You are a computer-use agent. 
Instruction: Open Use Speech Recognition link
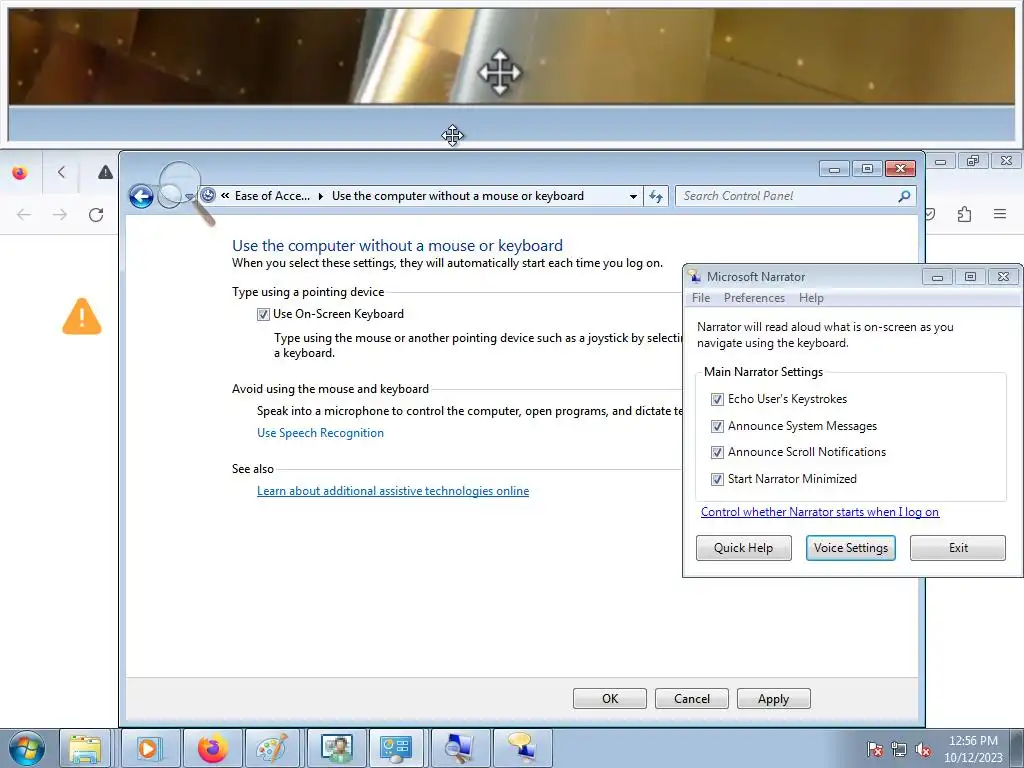[x=320, y=433]
